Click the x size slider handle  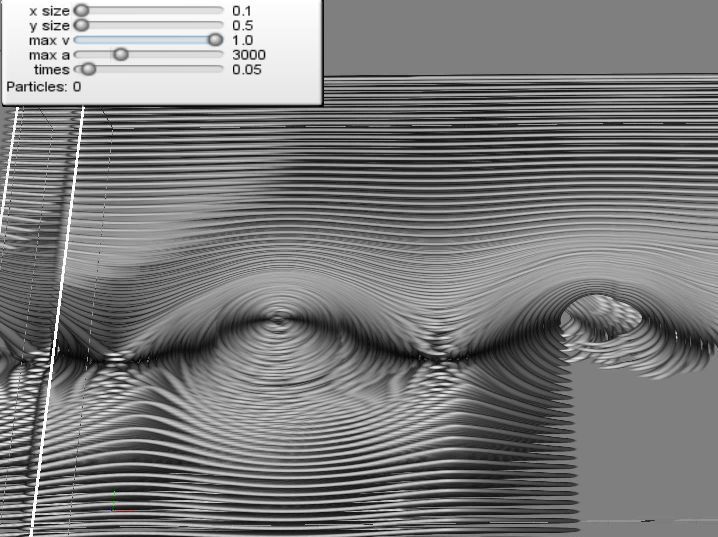coord(81,10)
